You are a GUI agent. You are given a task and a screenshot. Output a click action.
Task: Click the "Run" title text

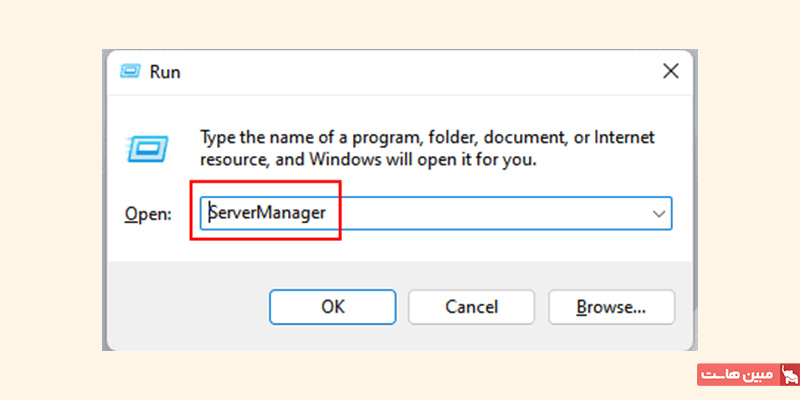165,72
